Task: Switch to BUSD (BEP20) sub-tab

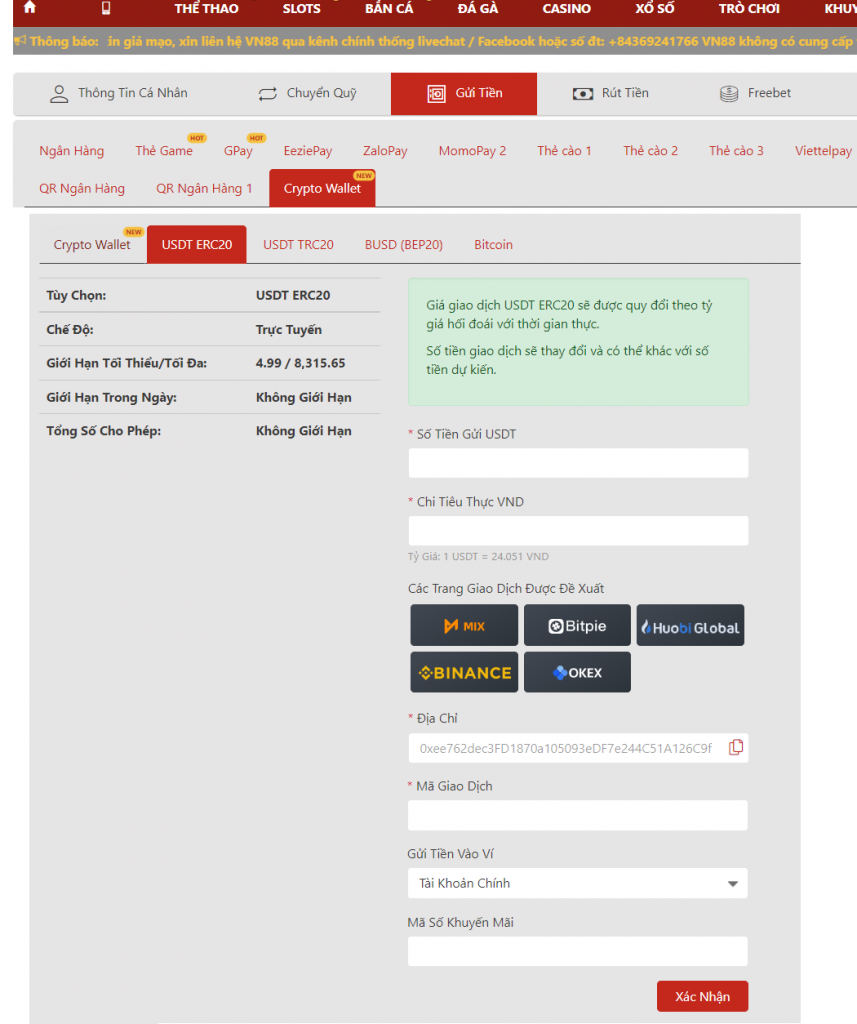Action: pyautogui.click(x=404, y=245)
